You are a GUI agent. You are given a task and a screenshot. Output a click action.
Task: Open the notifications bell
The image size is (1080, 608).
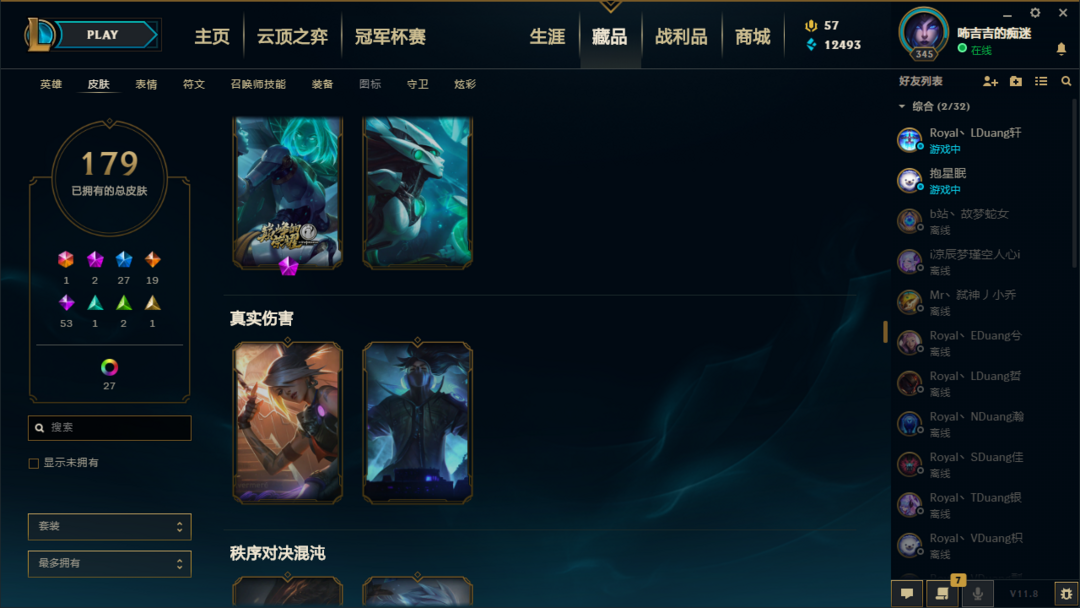coord(1061,49)
